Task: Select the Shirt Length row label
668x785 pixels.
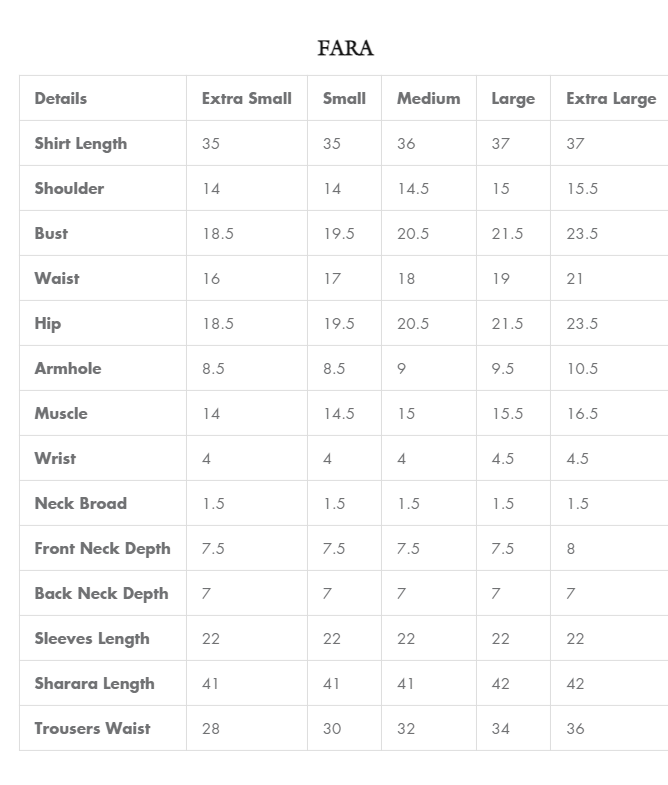Action: (81, 143)
